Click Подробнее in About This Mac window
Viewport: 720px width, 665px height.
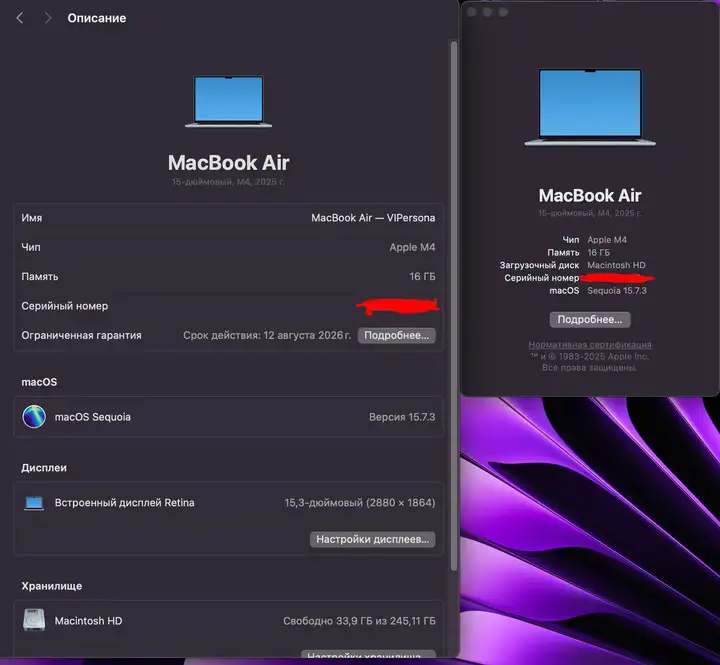pyautogui.click(x=590, y=319)
